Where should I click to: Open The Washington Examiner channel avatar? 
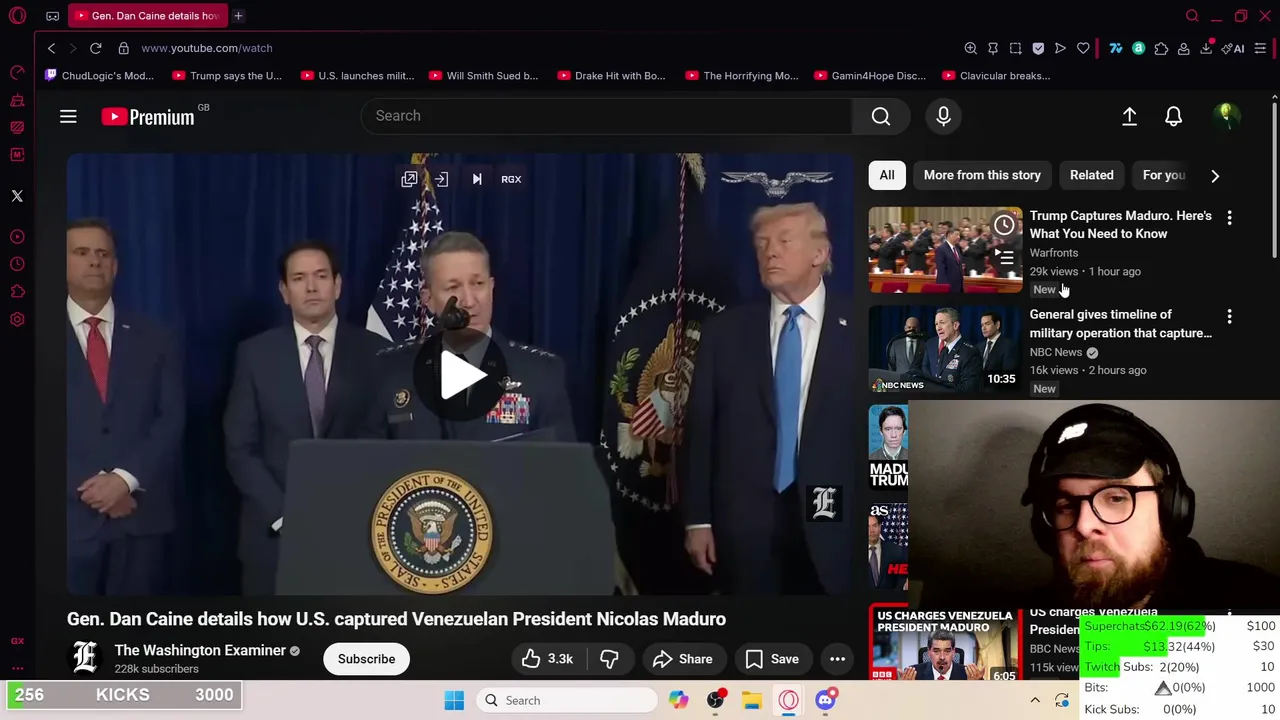[85, 657]
